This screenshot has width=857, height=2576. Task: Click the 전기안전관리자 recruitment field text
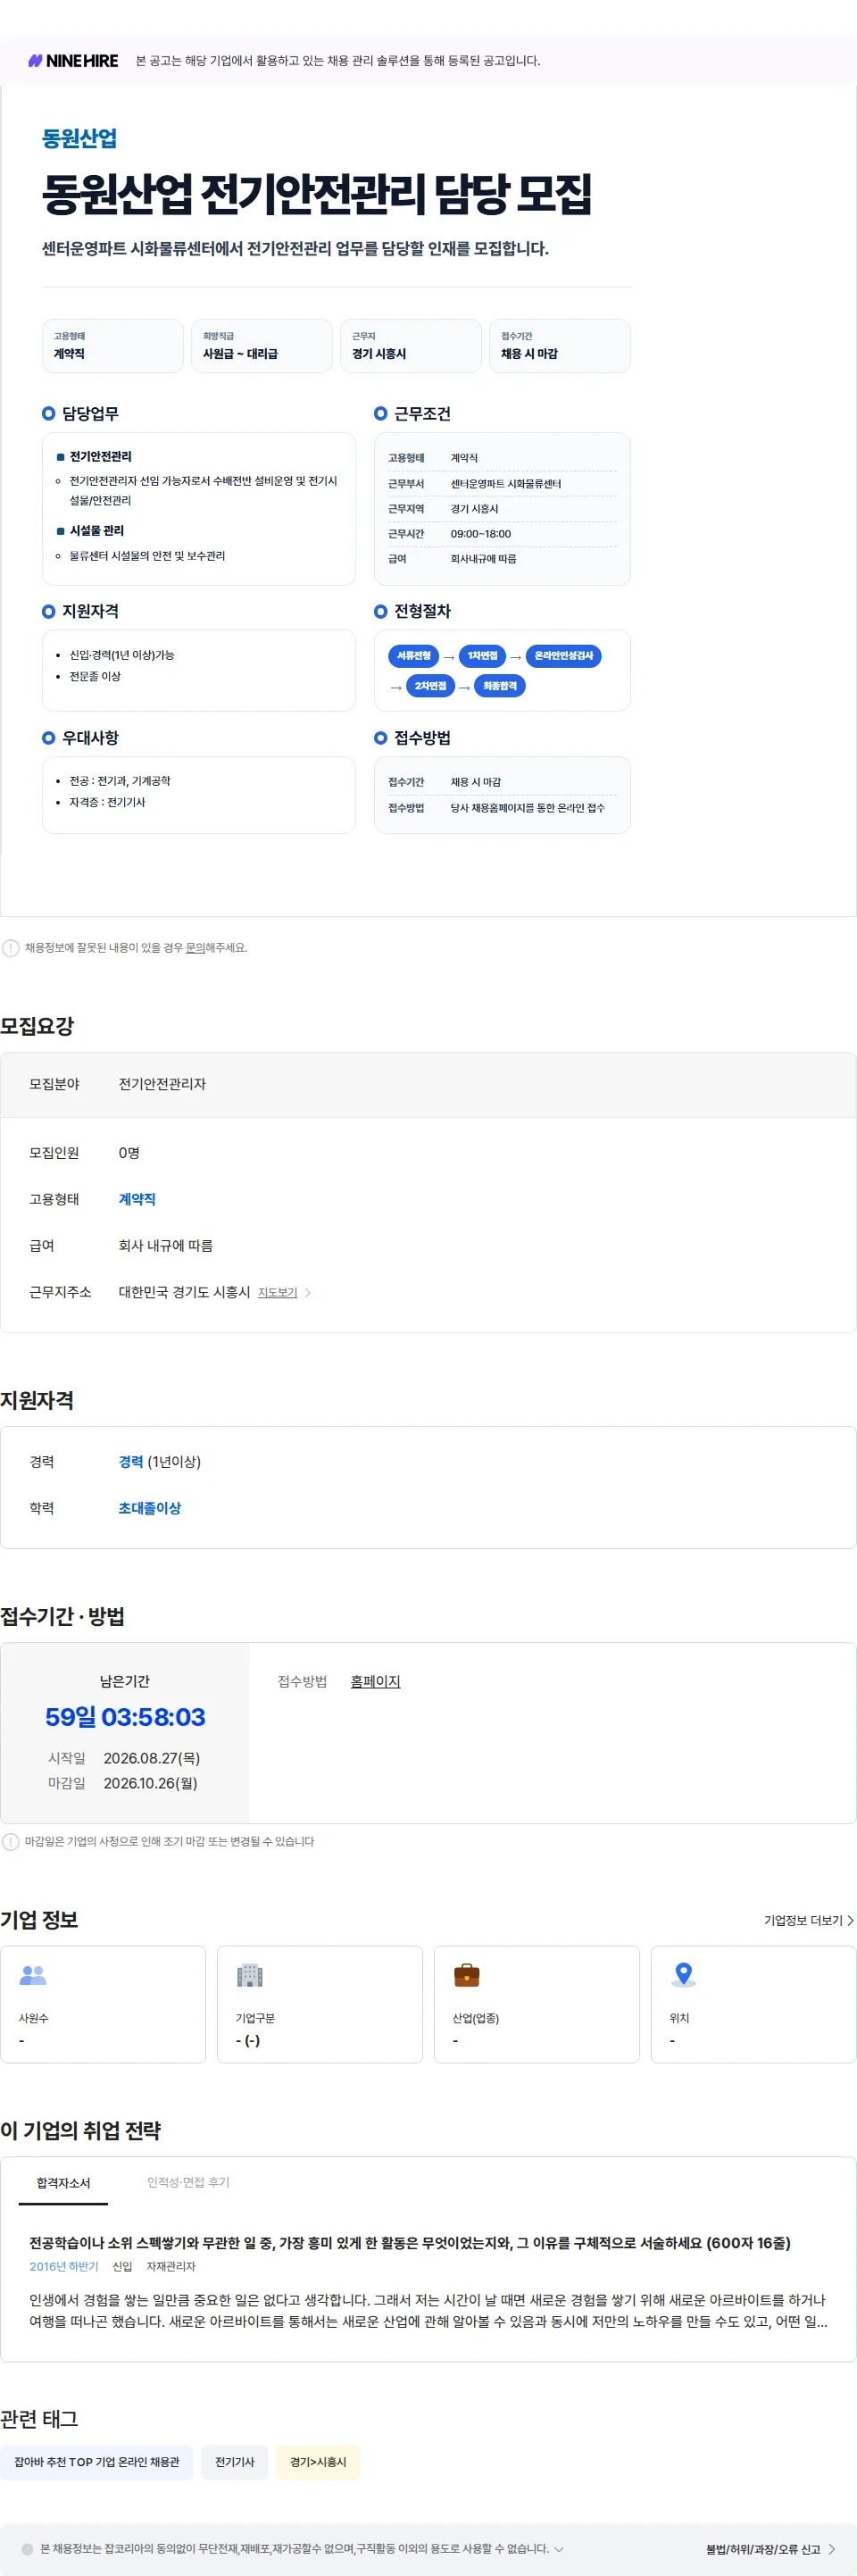tap(162, 1084)
